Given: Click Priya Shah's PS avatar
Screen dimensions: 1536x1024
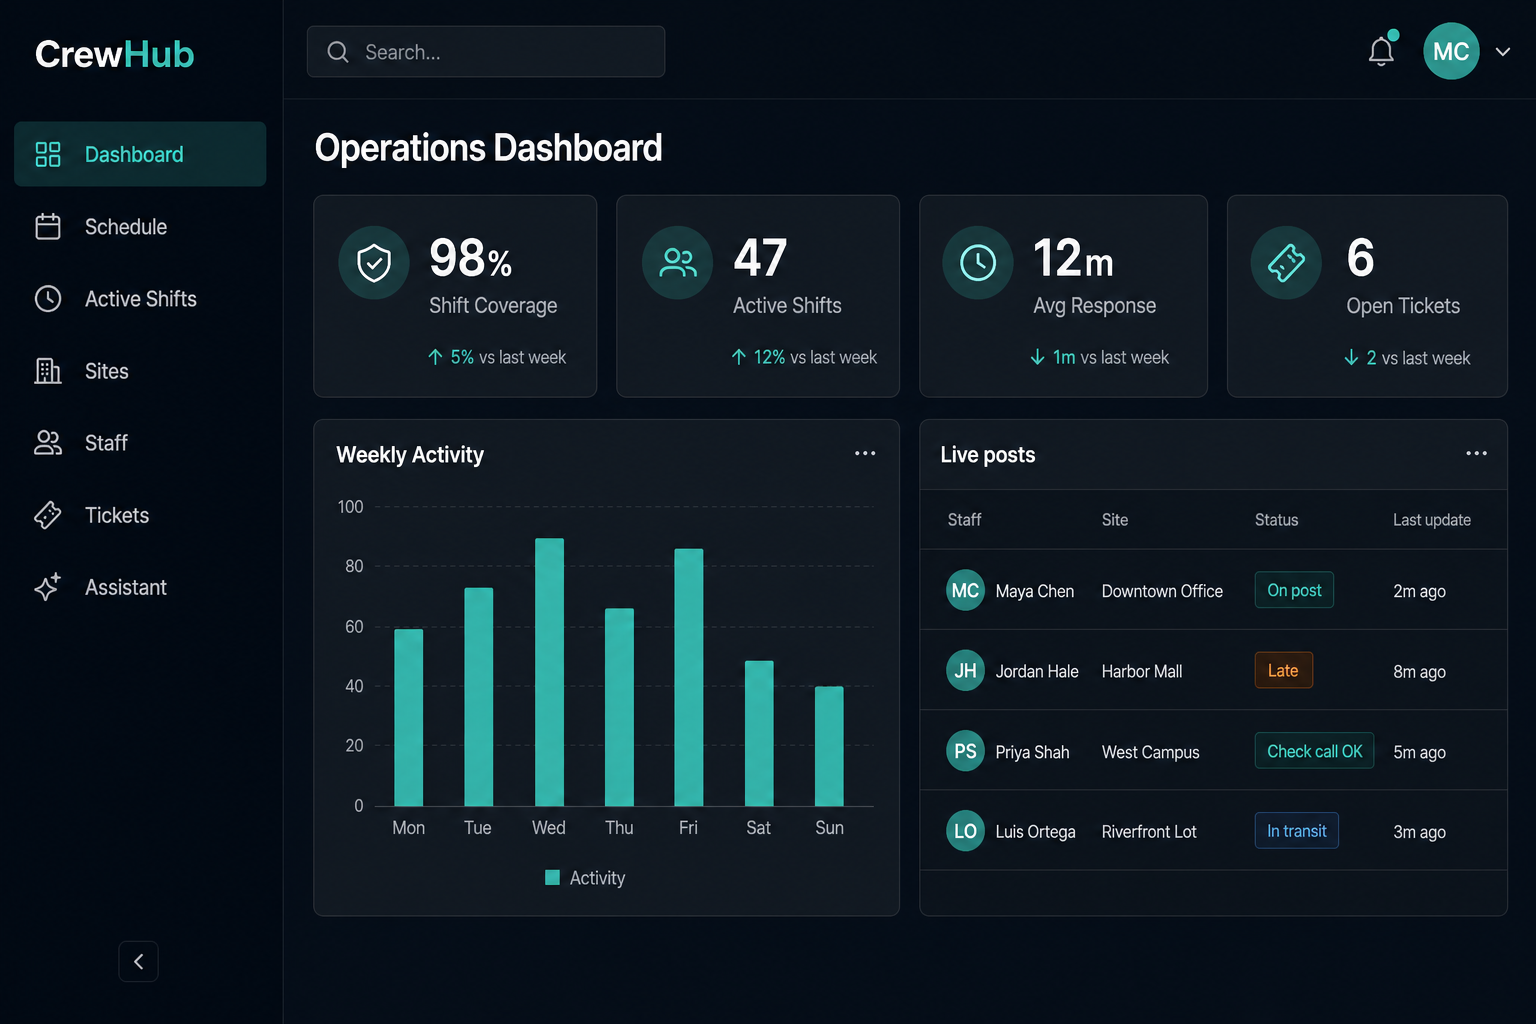Looking at the screenshot, I should coord(965,751).
